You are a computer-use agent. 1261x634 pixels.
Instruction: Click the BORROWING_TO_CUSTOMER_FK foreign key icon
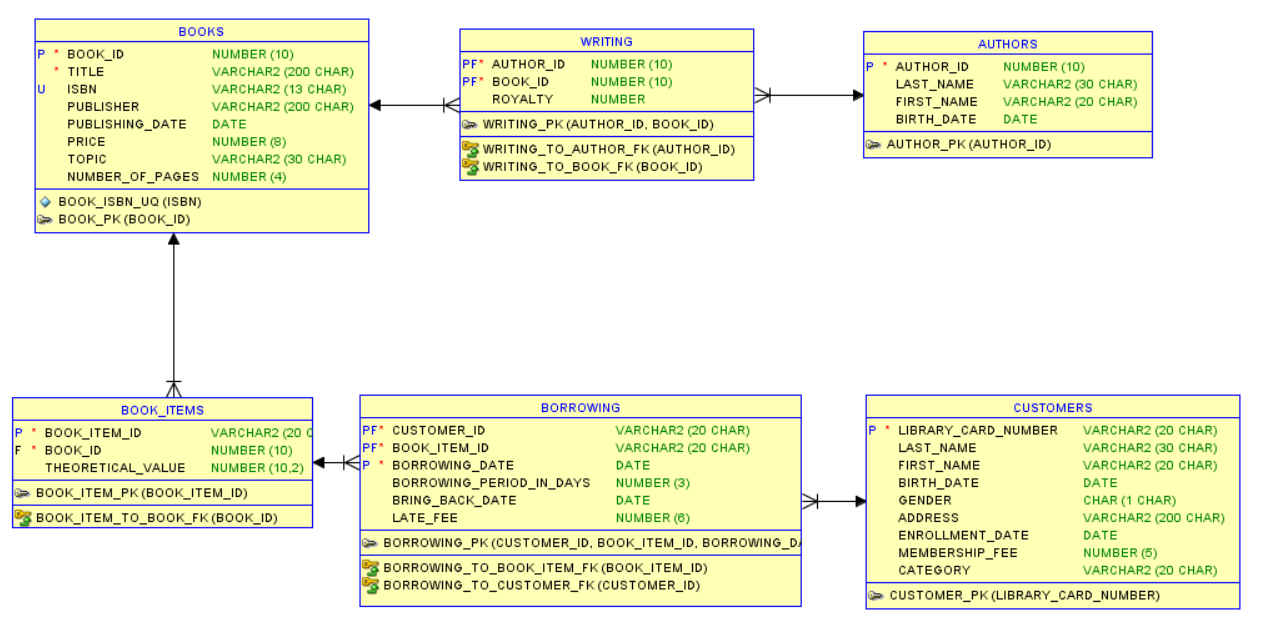(x=371, y=585)
